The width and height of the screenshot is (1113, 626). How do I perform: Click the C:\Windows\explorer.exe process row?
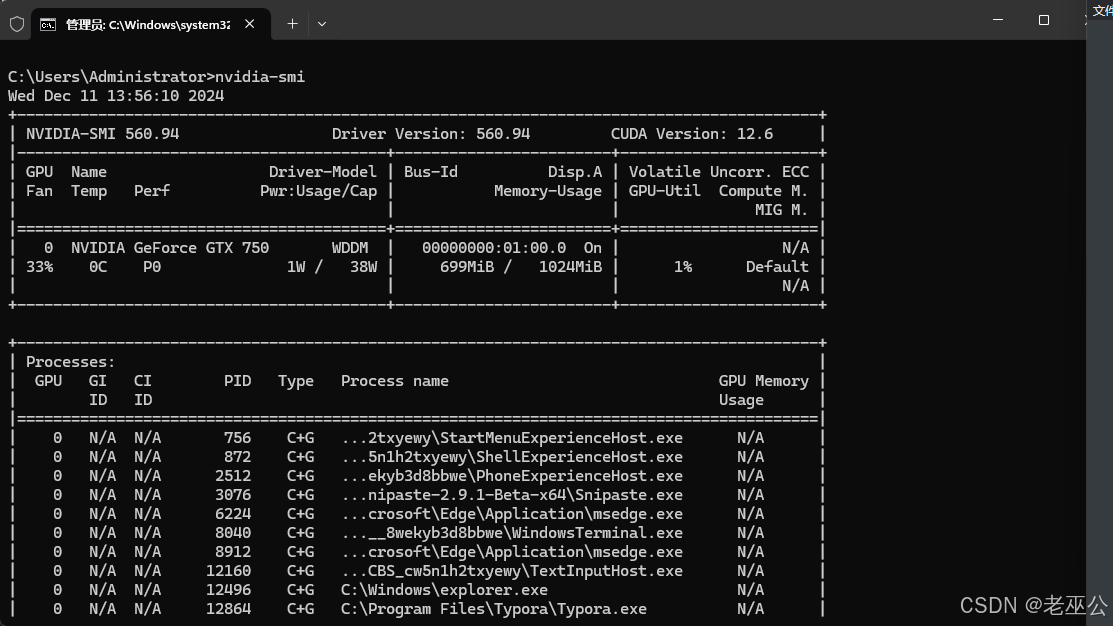coord(417,591)
